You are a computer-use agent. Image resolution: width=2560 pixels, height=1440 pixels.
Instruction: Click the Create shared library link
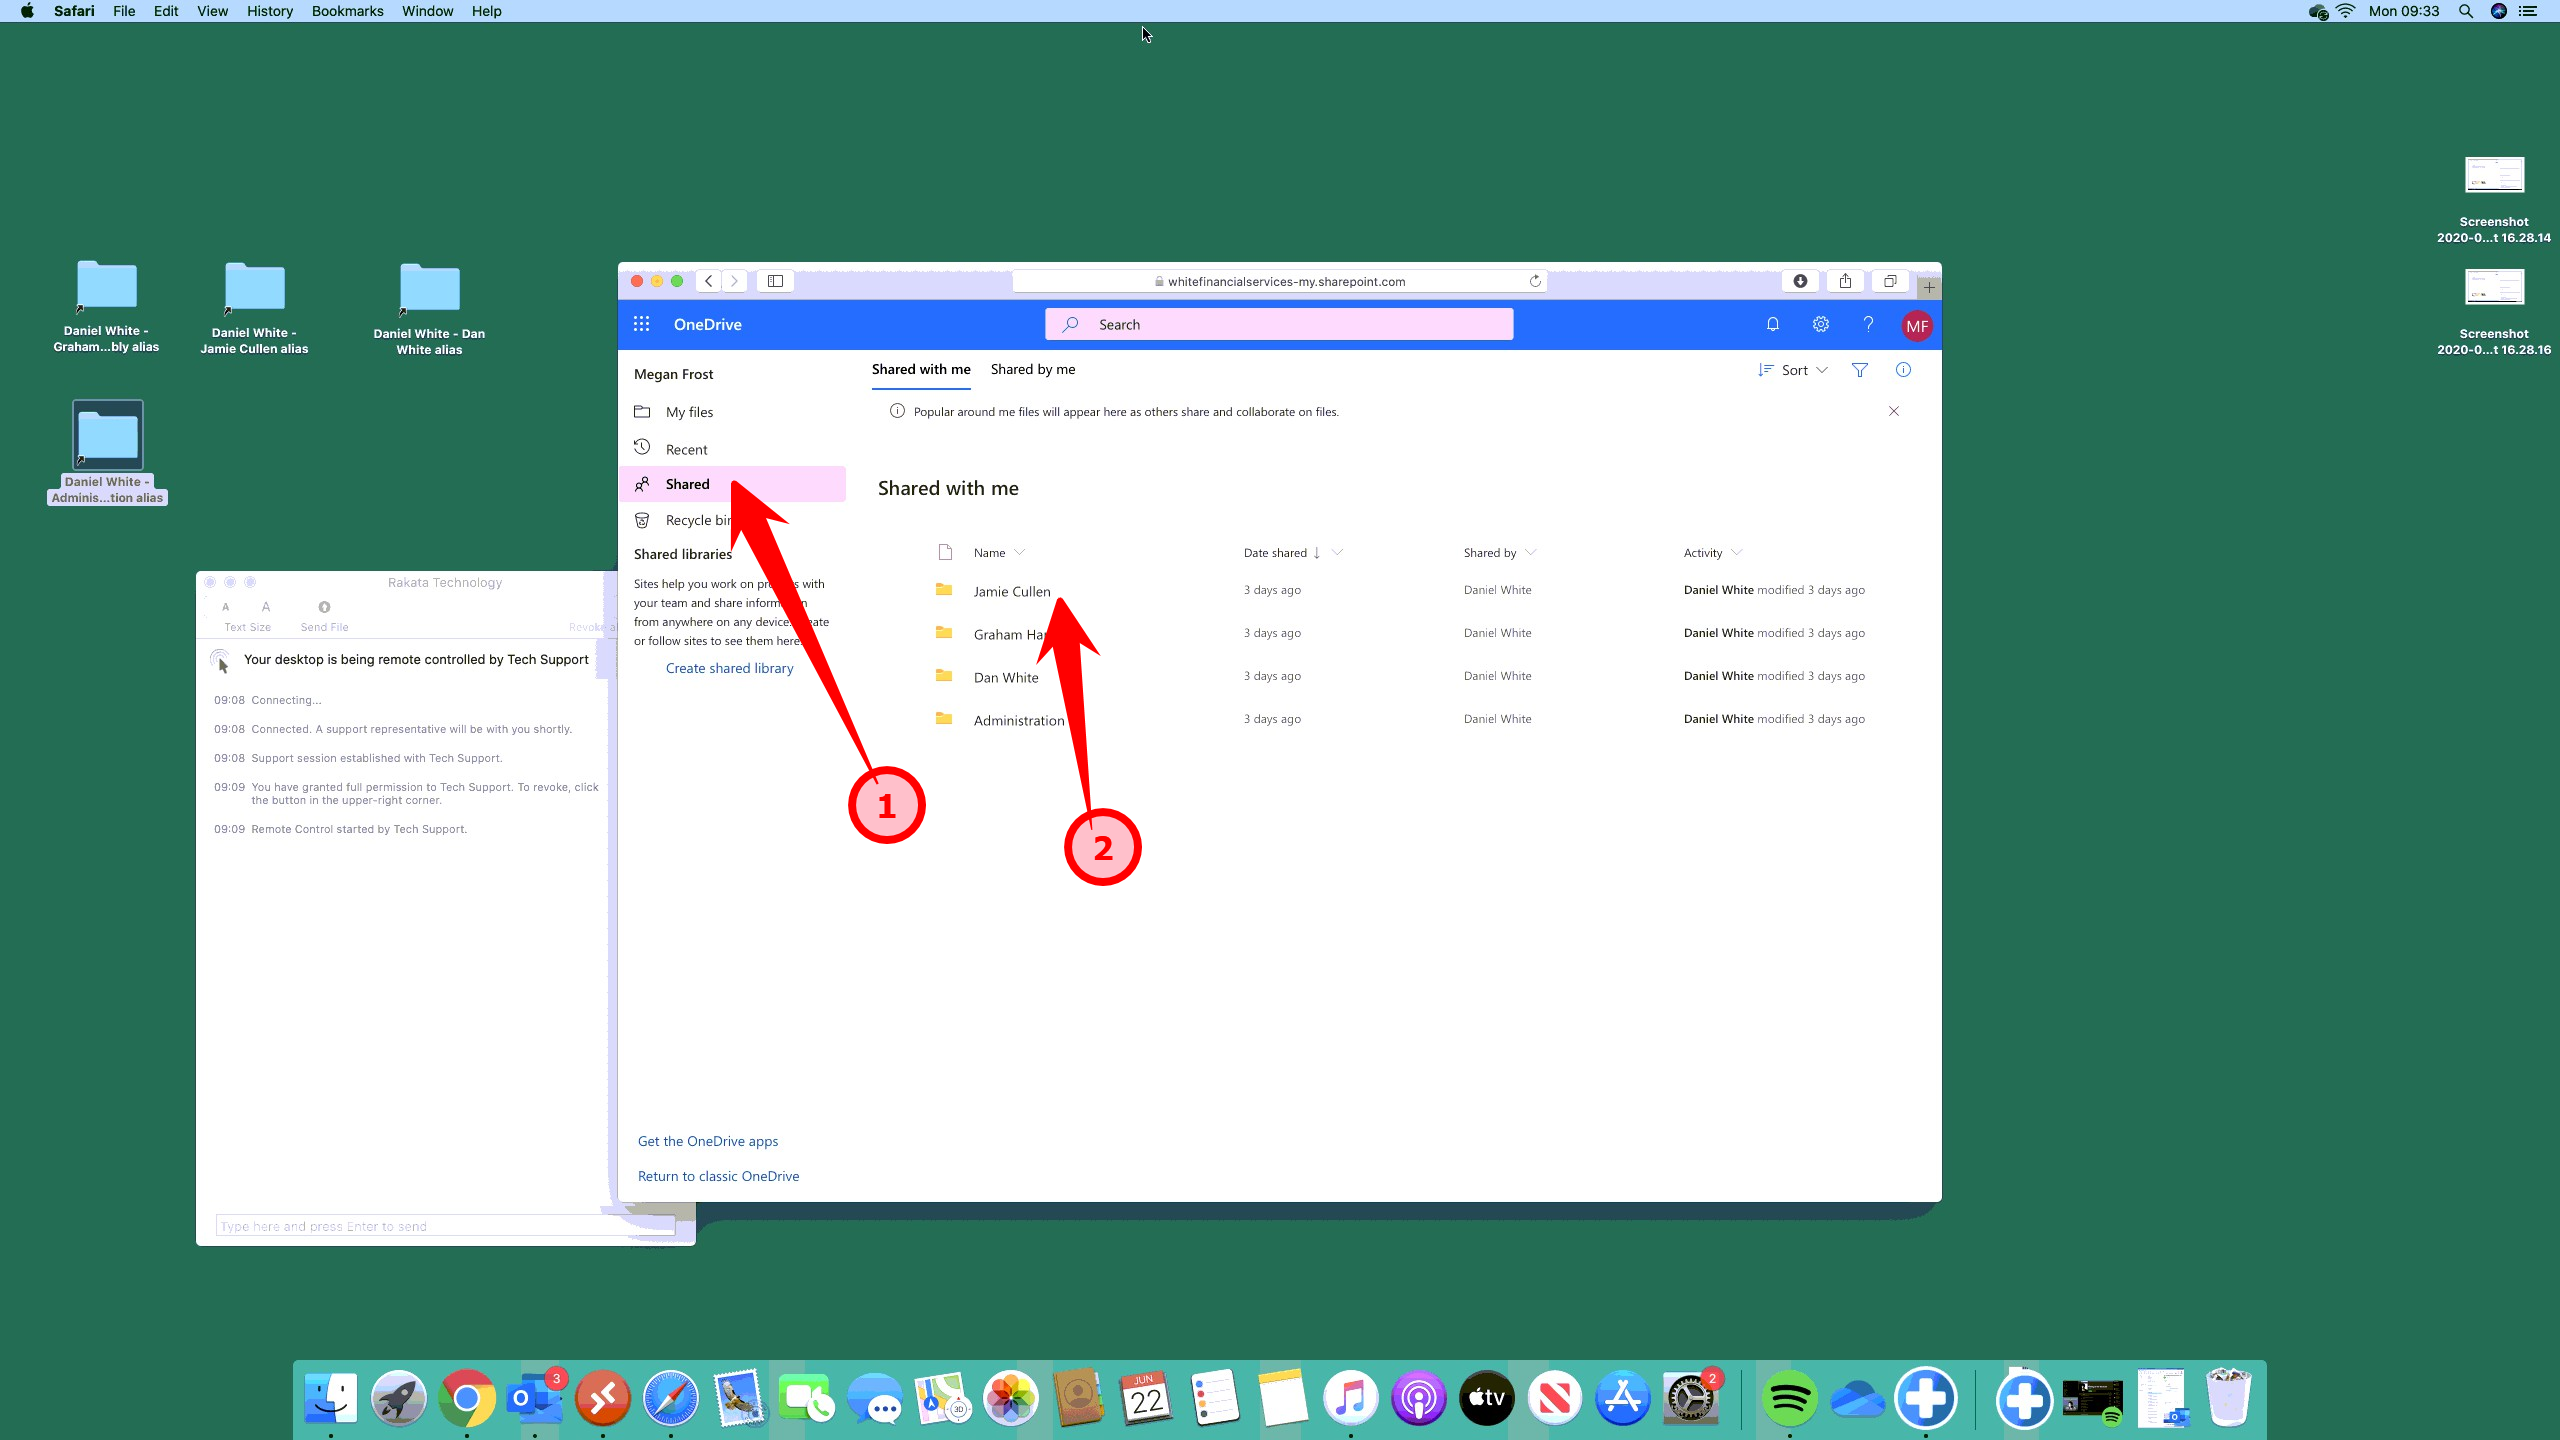tap(729, 668)
